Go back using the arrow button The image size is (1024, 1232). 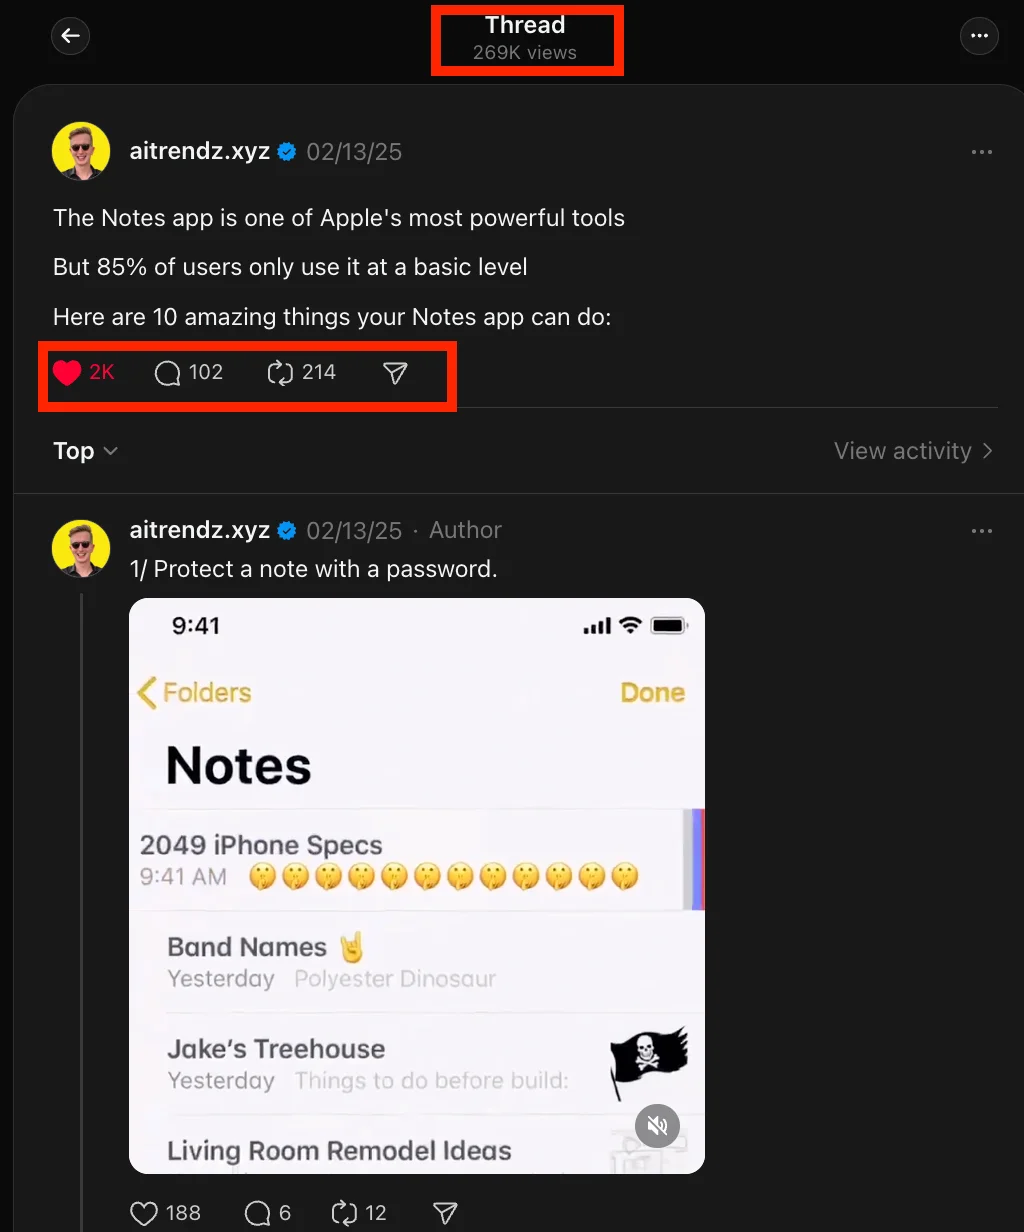[70, 36]
